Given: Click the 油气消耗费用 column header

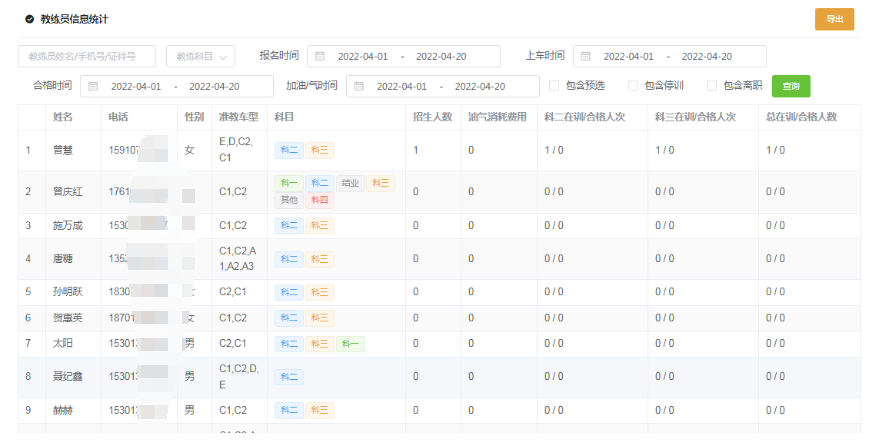Looking at the screenshot, I should tap(497, 117).
